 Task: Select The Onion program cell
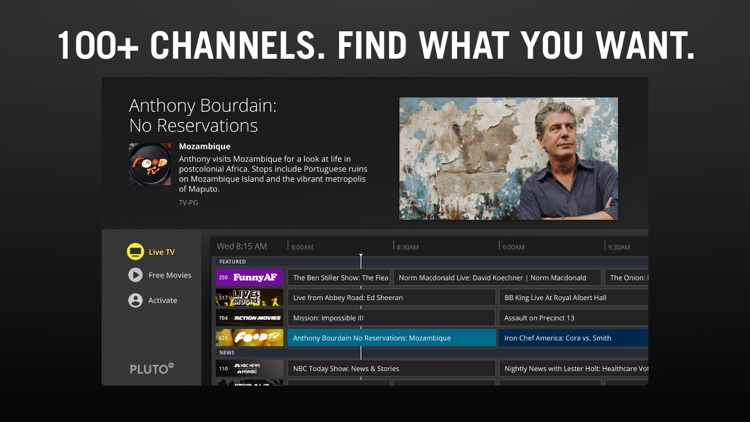point(627,278)
